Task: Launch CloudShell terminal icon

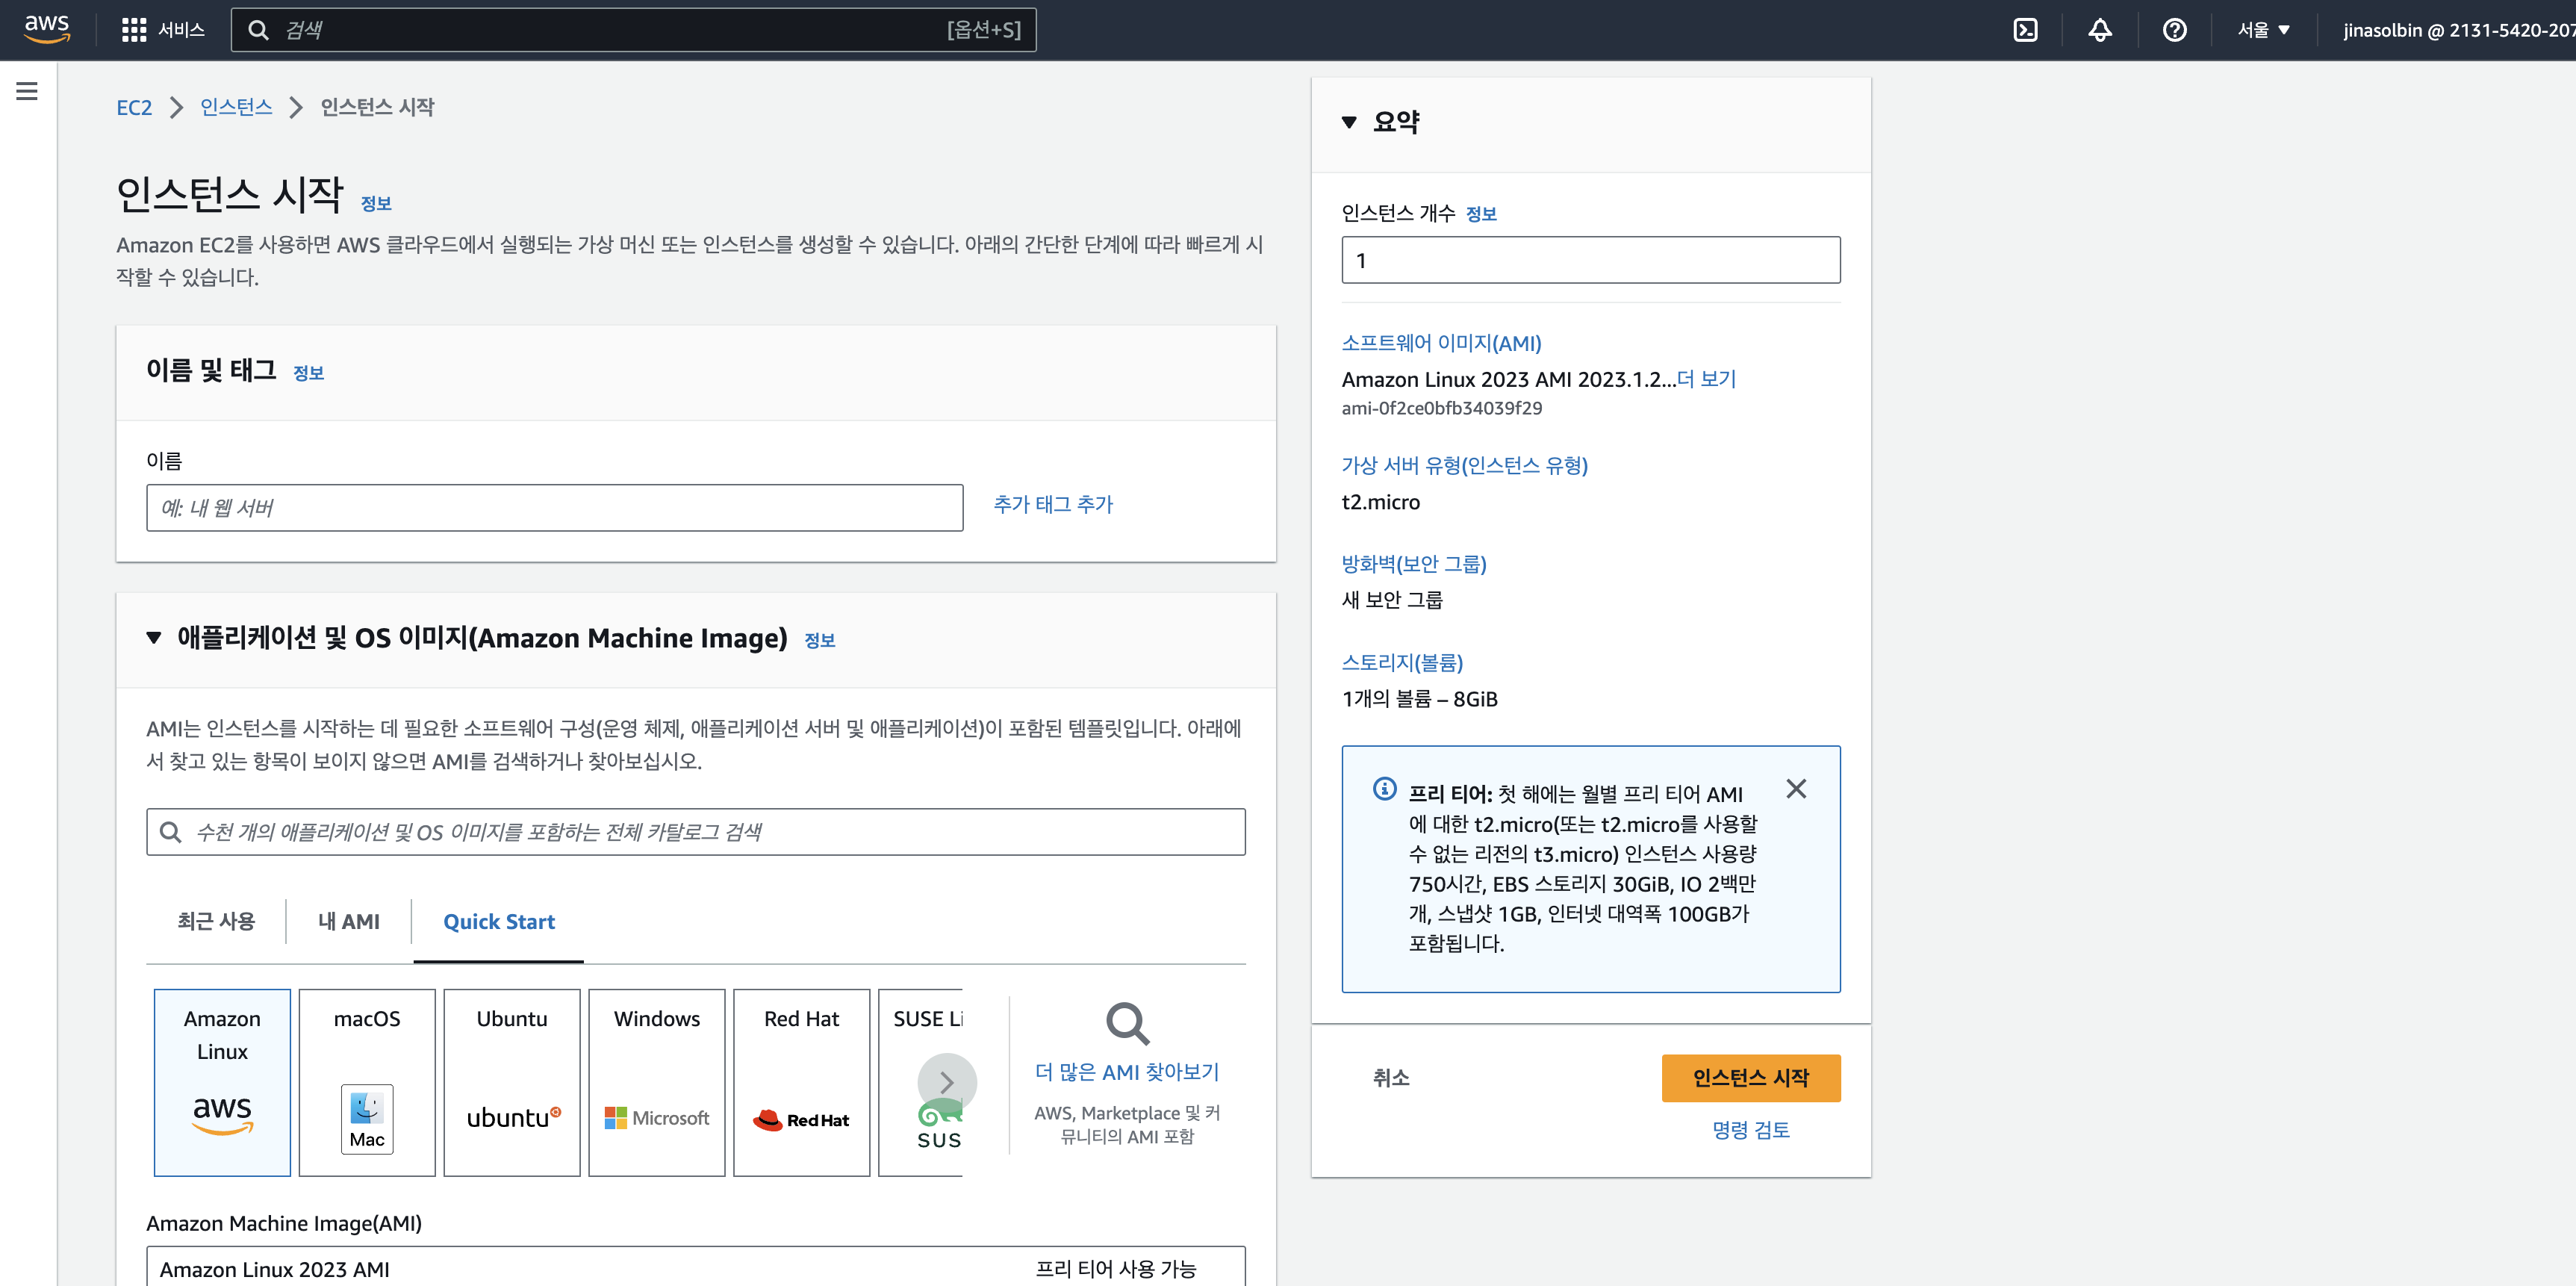Action: tap(2025, 30)
